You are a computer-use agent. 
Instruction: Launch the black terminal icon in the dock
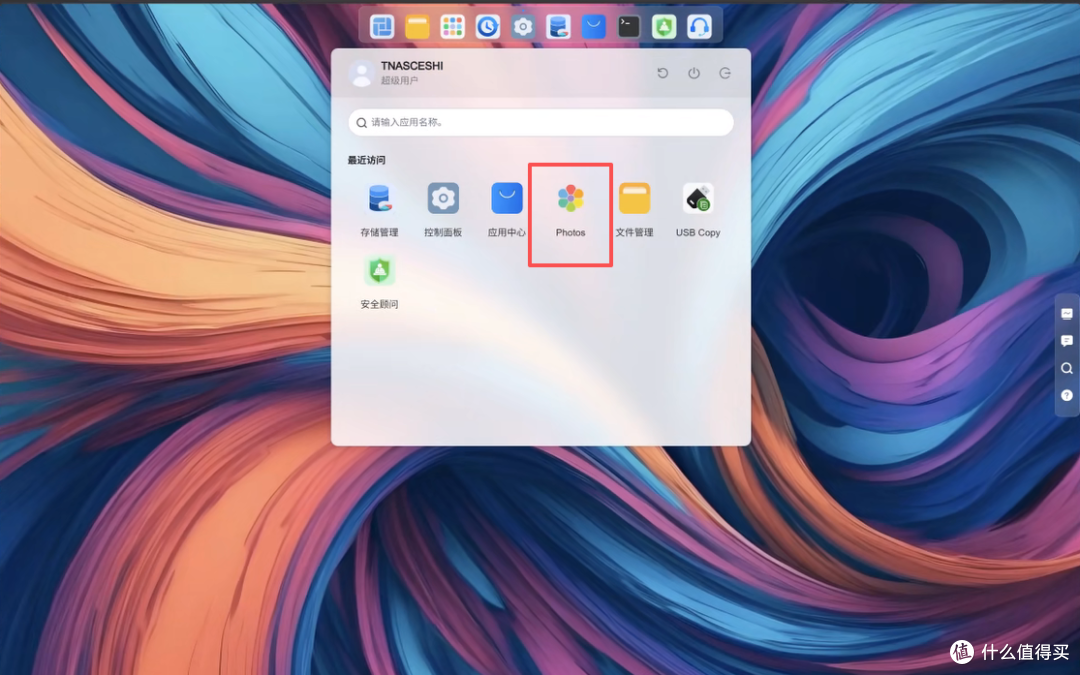pos(629,27)
